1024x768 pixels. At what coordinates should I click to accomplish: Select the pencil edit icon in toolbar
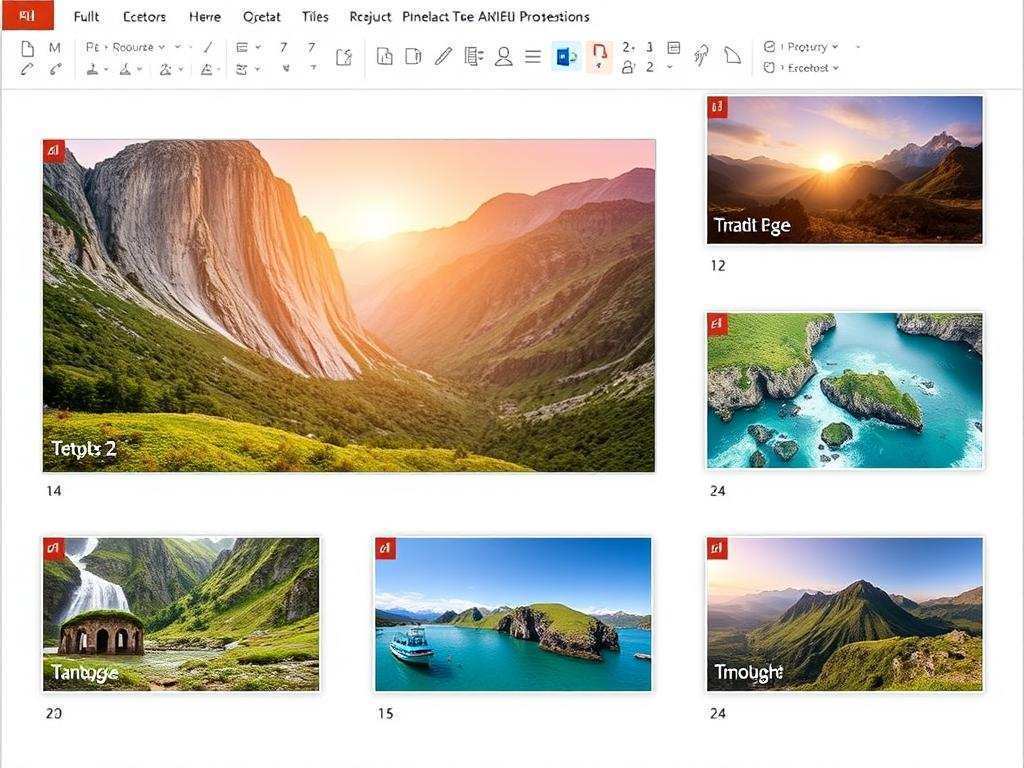click(443, 57)
